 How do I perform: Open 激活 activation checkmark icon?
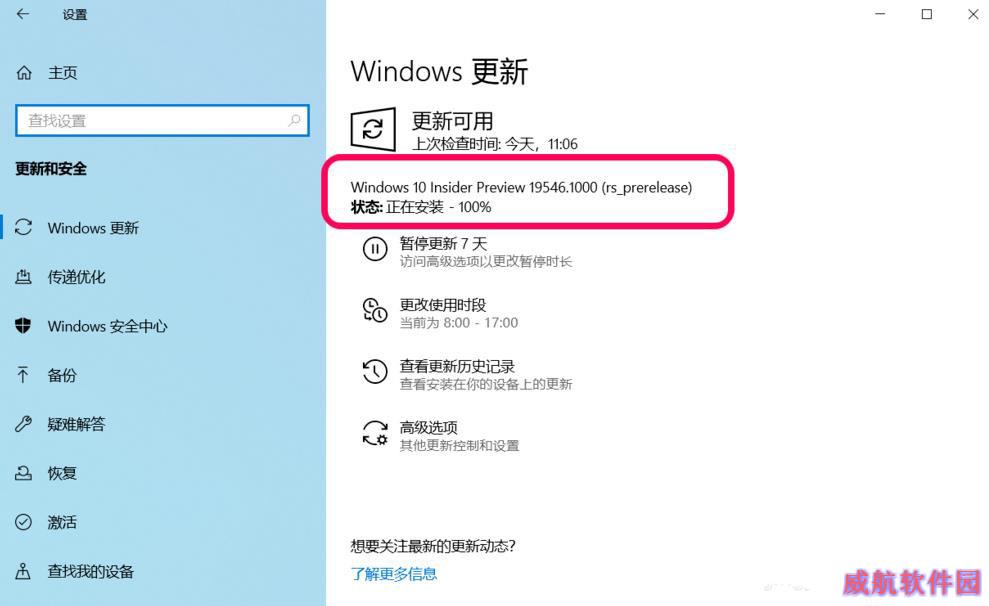point(23,522)
